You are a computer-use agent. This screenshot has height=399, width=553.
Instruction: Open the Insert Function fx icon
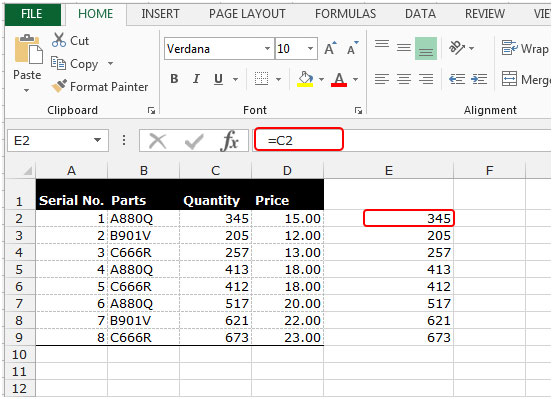pyautogui.click(x=230, y=140)
